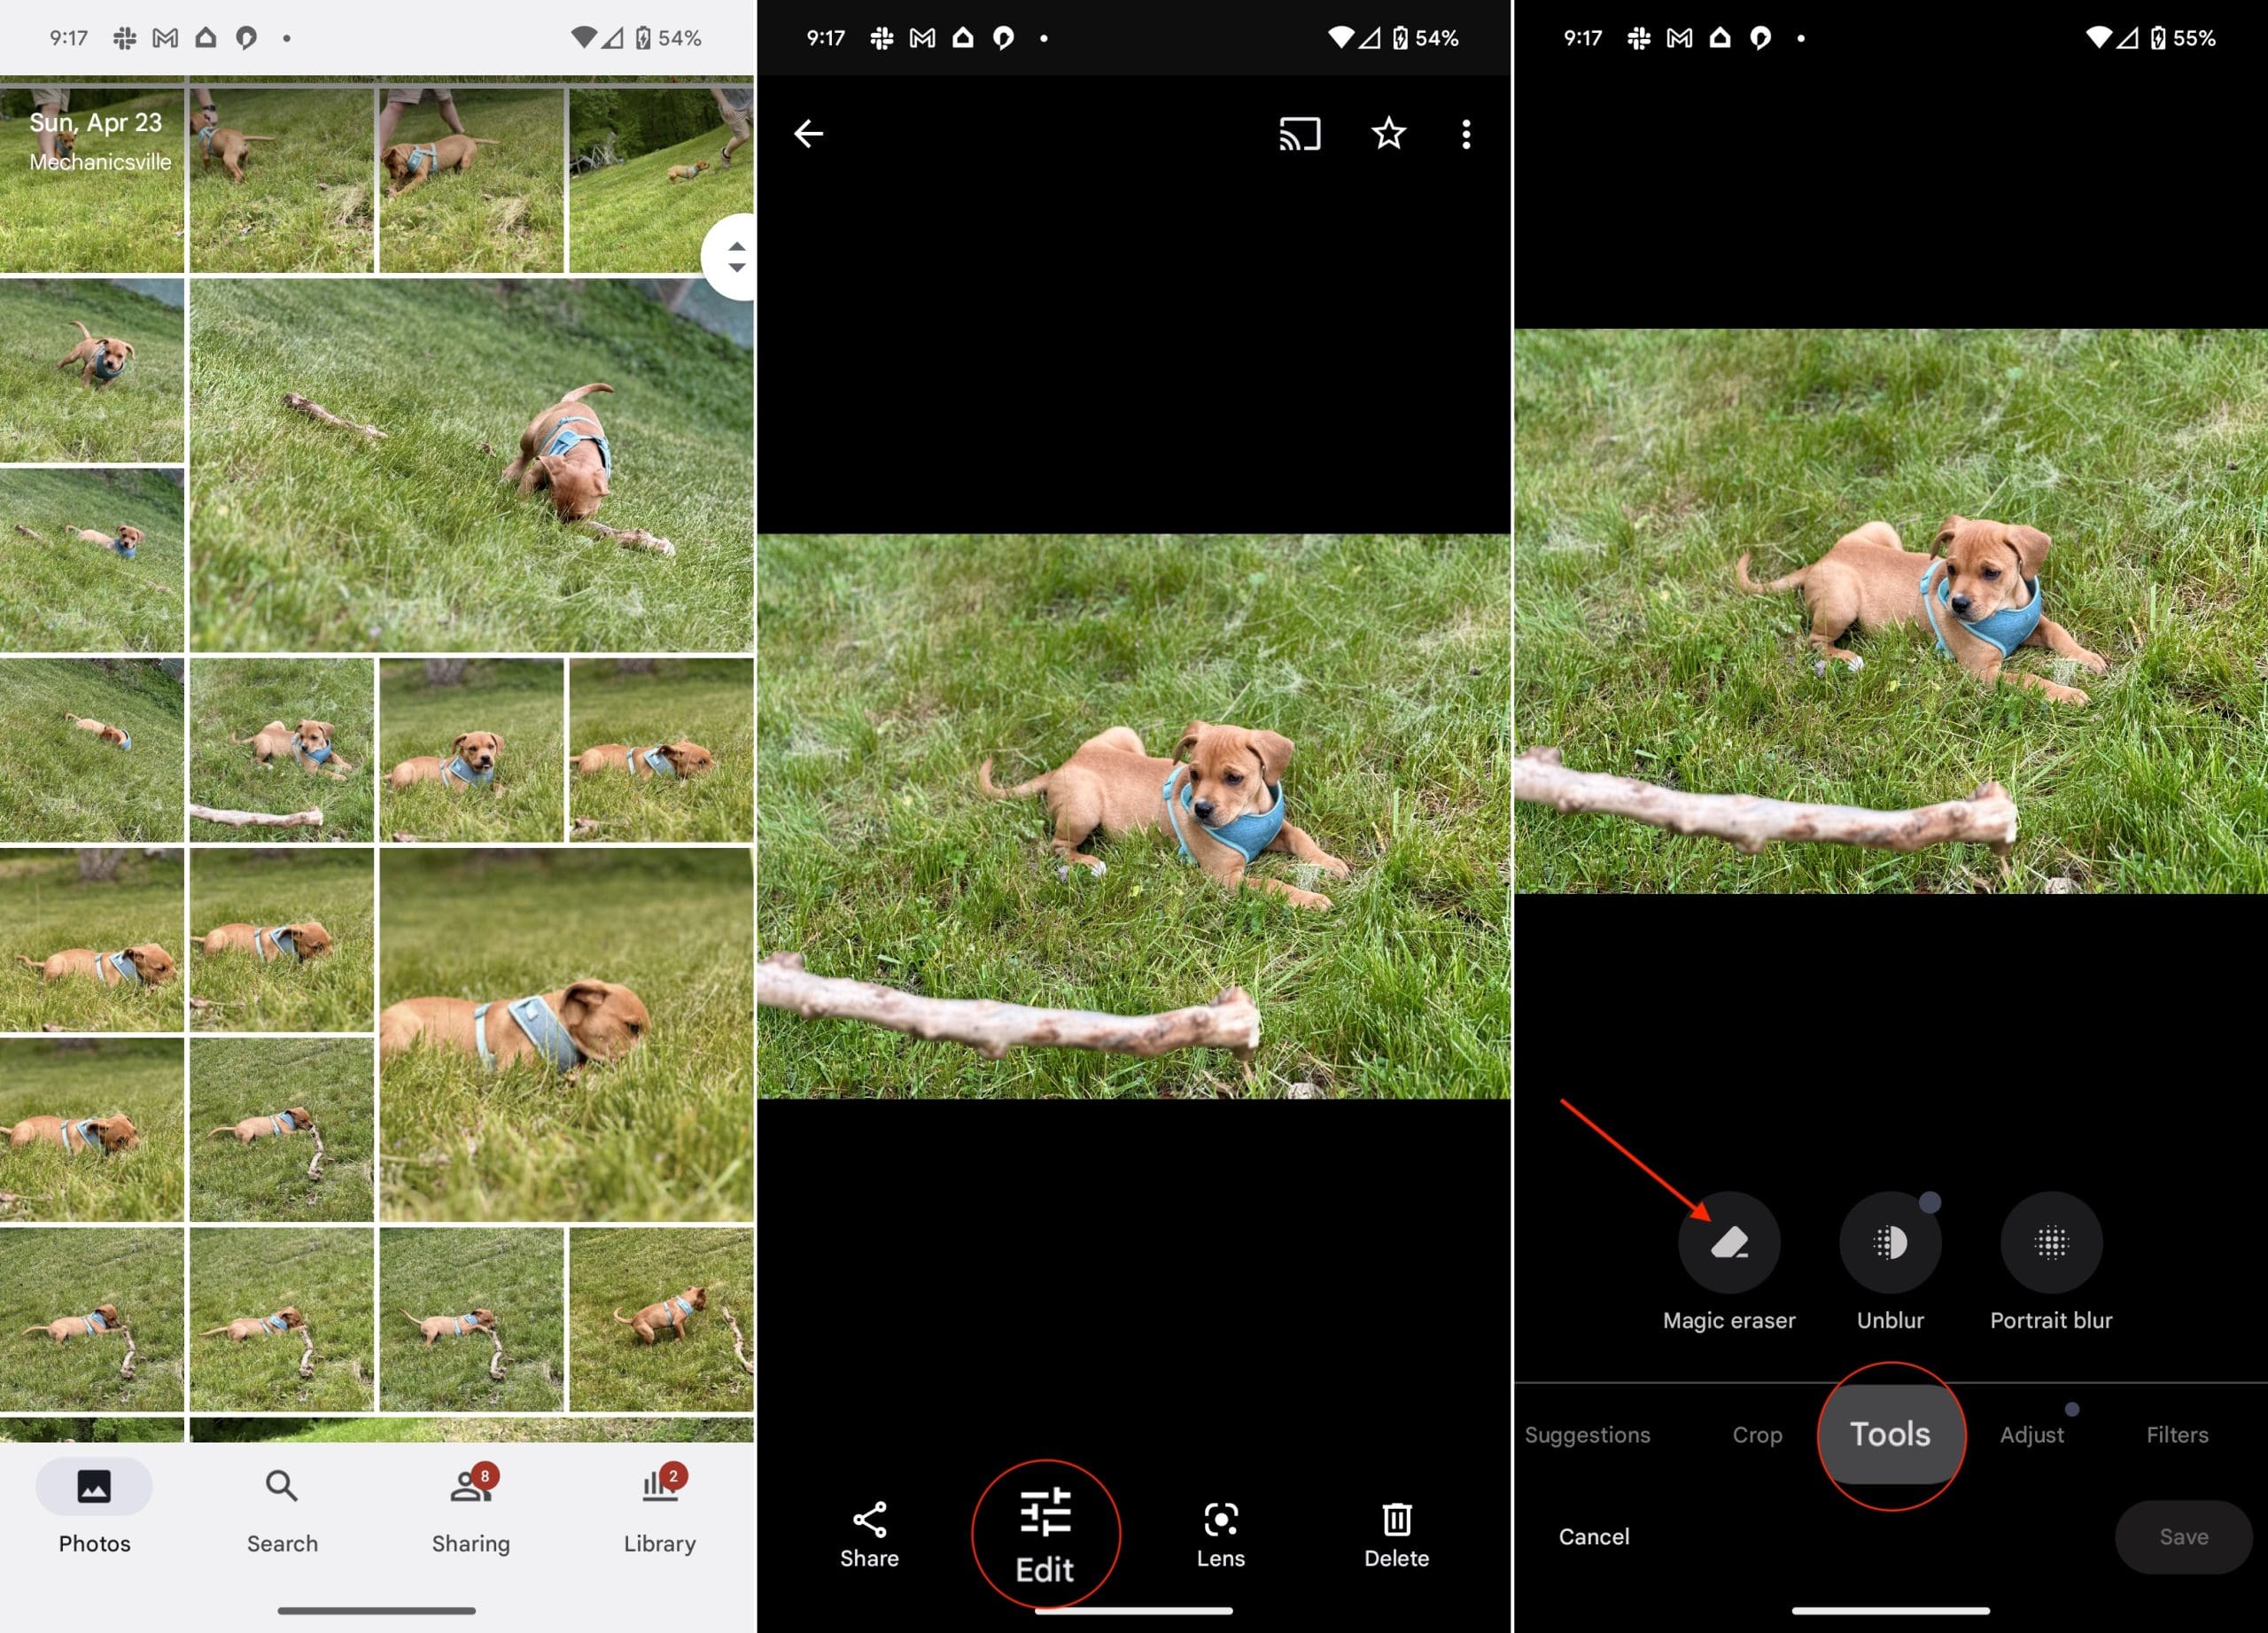Open the Suggestions panel

point(1587,1432)
